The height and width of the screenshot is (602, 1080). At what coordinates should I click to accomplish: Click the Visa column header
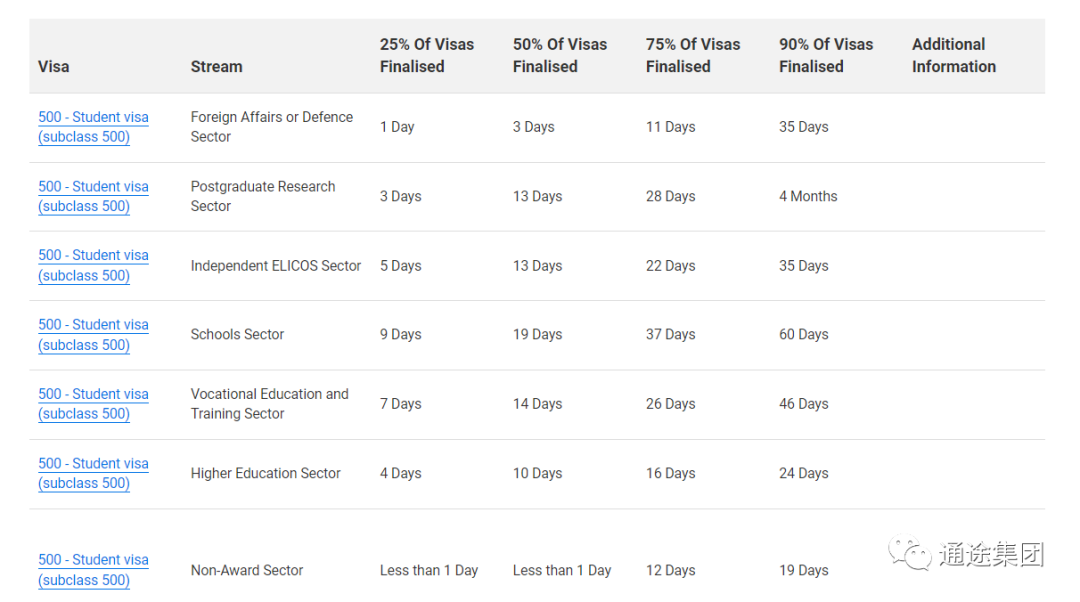(54, 67)
